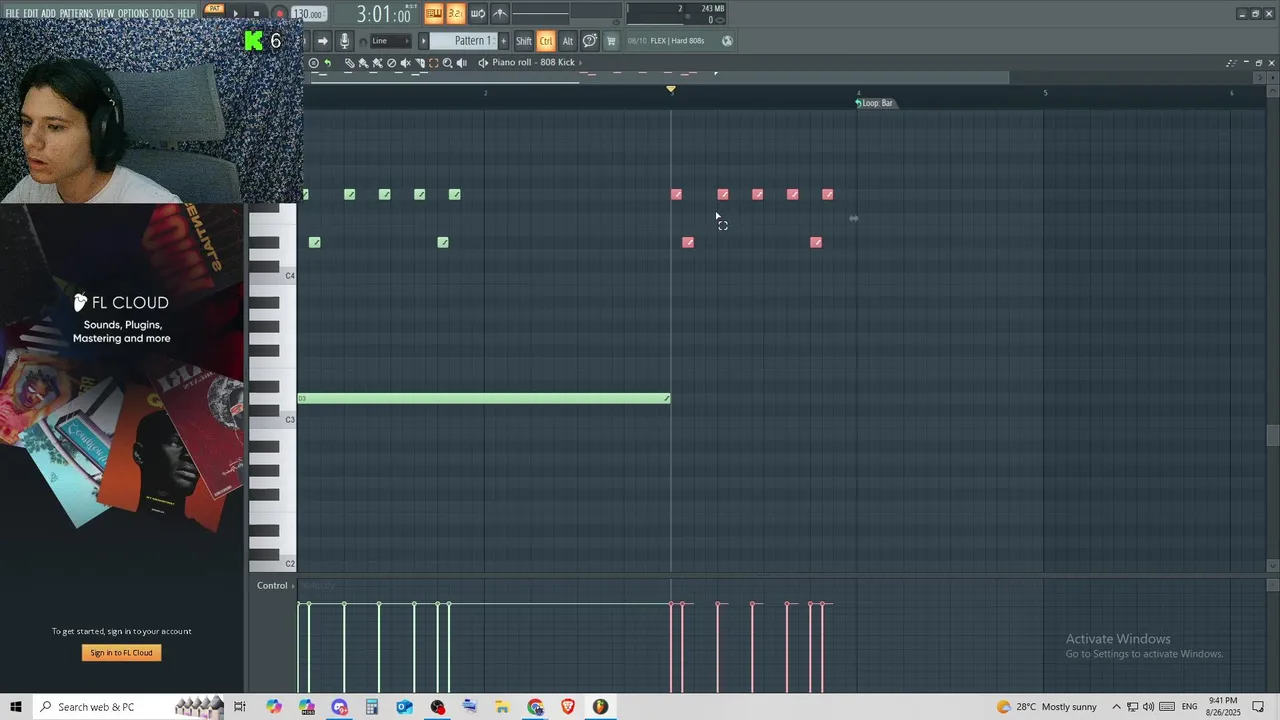Select the Paint in drum mode tool

coord(377,63)
